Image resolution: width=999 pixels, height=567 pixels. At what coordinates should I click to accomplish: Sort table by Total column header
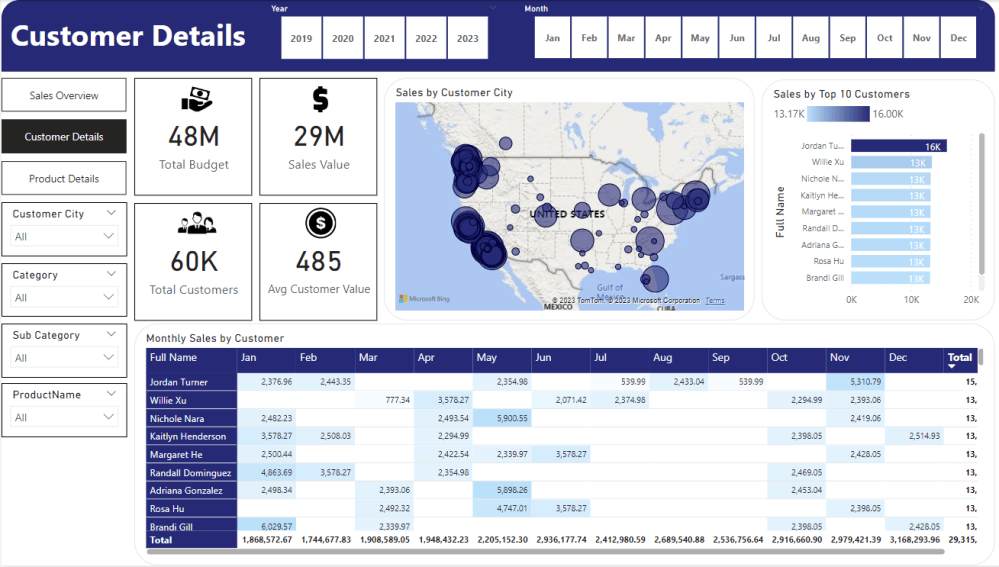[x=959, y=357]
